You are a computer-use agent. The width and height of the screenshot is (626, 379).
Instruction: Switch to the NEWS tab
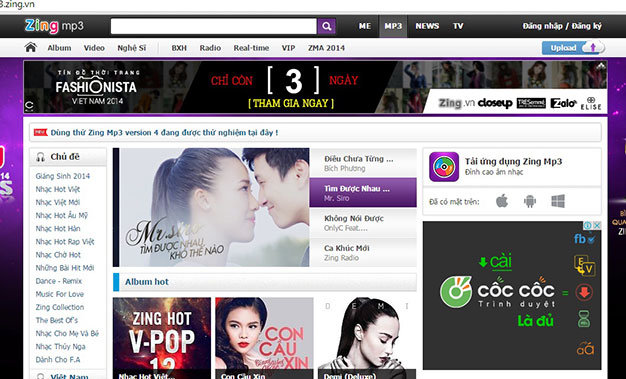pos(427,26)
